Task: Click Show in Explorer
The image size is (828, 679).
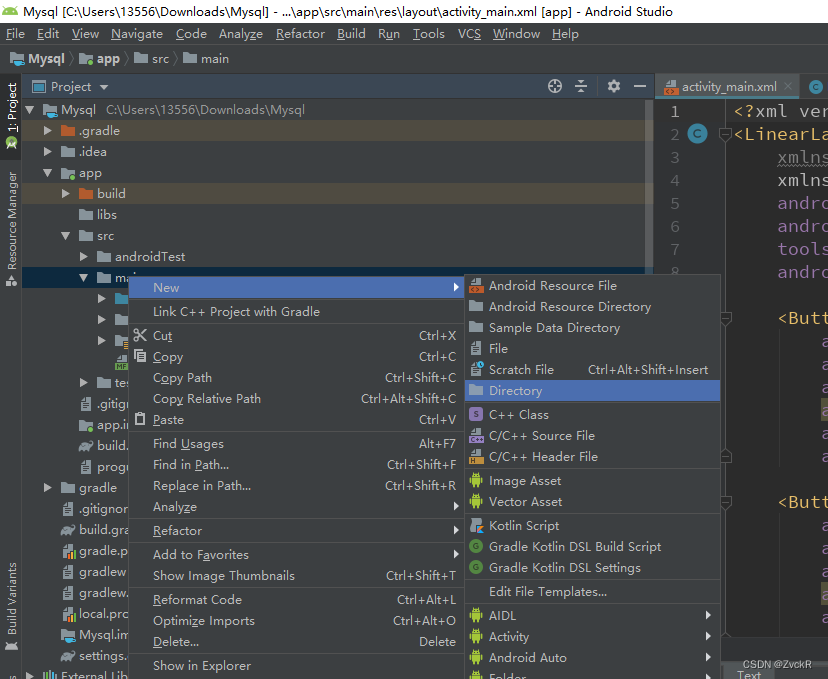Action: click(x=296, y=665)
